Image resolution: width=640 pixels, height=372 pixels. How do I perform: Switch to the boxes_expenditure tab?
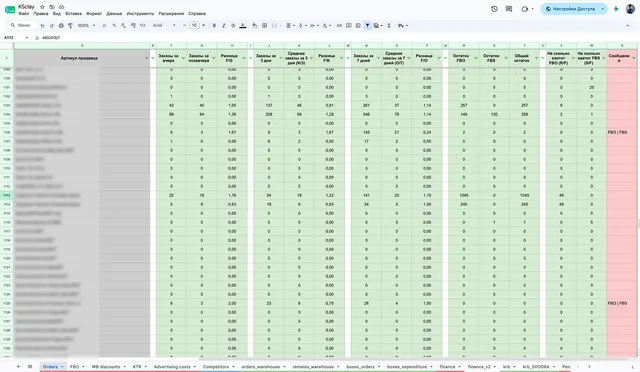tap(407, 367)
